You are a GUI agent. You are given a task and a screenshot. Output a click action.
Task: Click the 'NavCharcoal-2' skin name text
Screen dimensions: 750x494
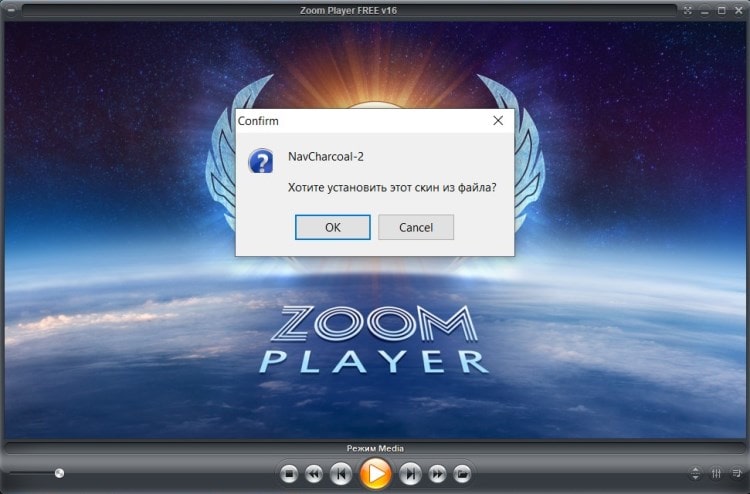click(x=326, y=156)
